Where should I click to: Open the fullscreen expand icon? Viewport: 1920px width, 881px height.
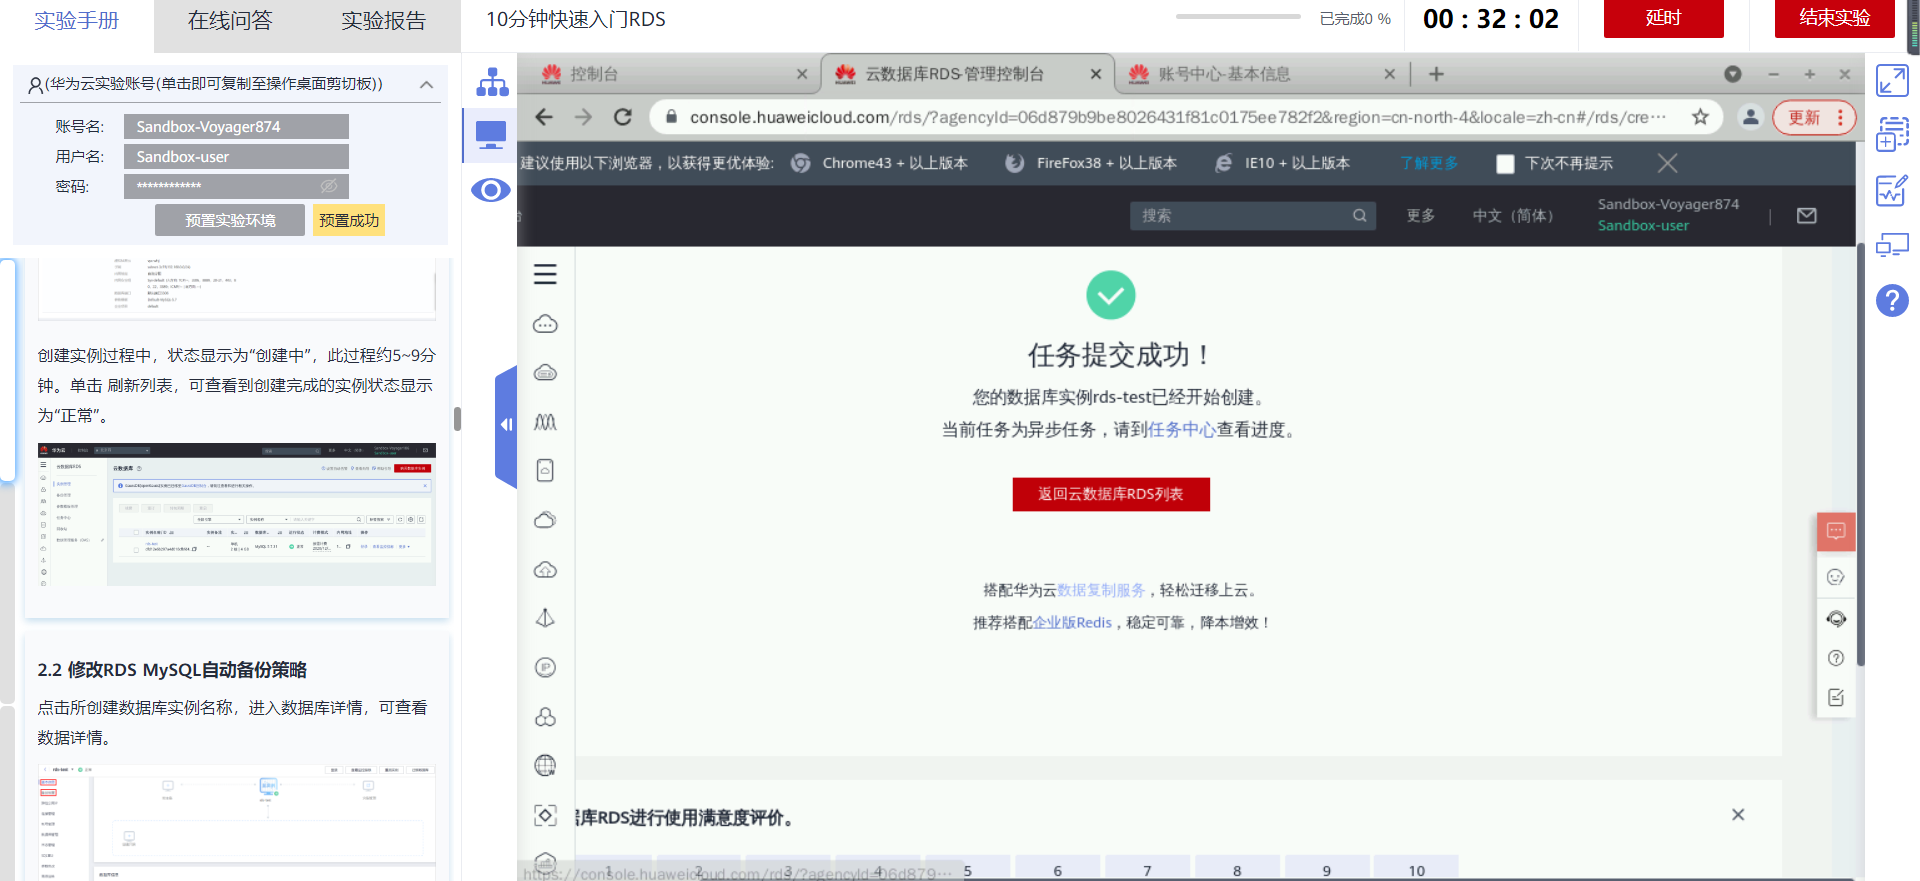[x=1892, y=81]
